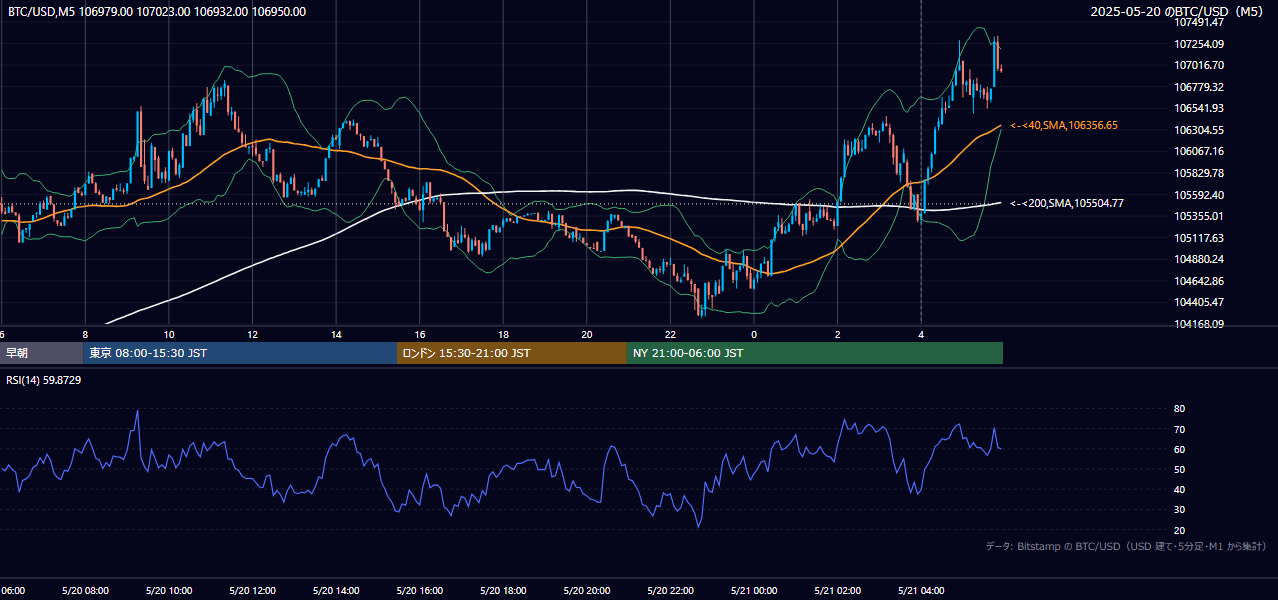Click the 5/20 10:00 time label
Screen dimensions: 1278x600
pyautogui.click(x=169, y=591)
